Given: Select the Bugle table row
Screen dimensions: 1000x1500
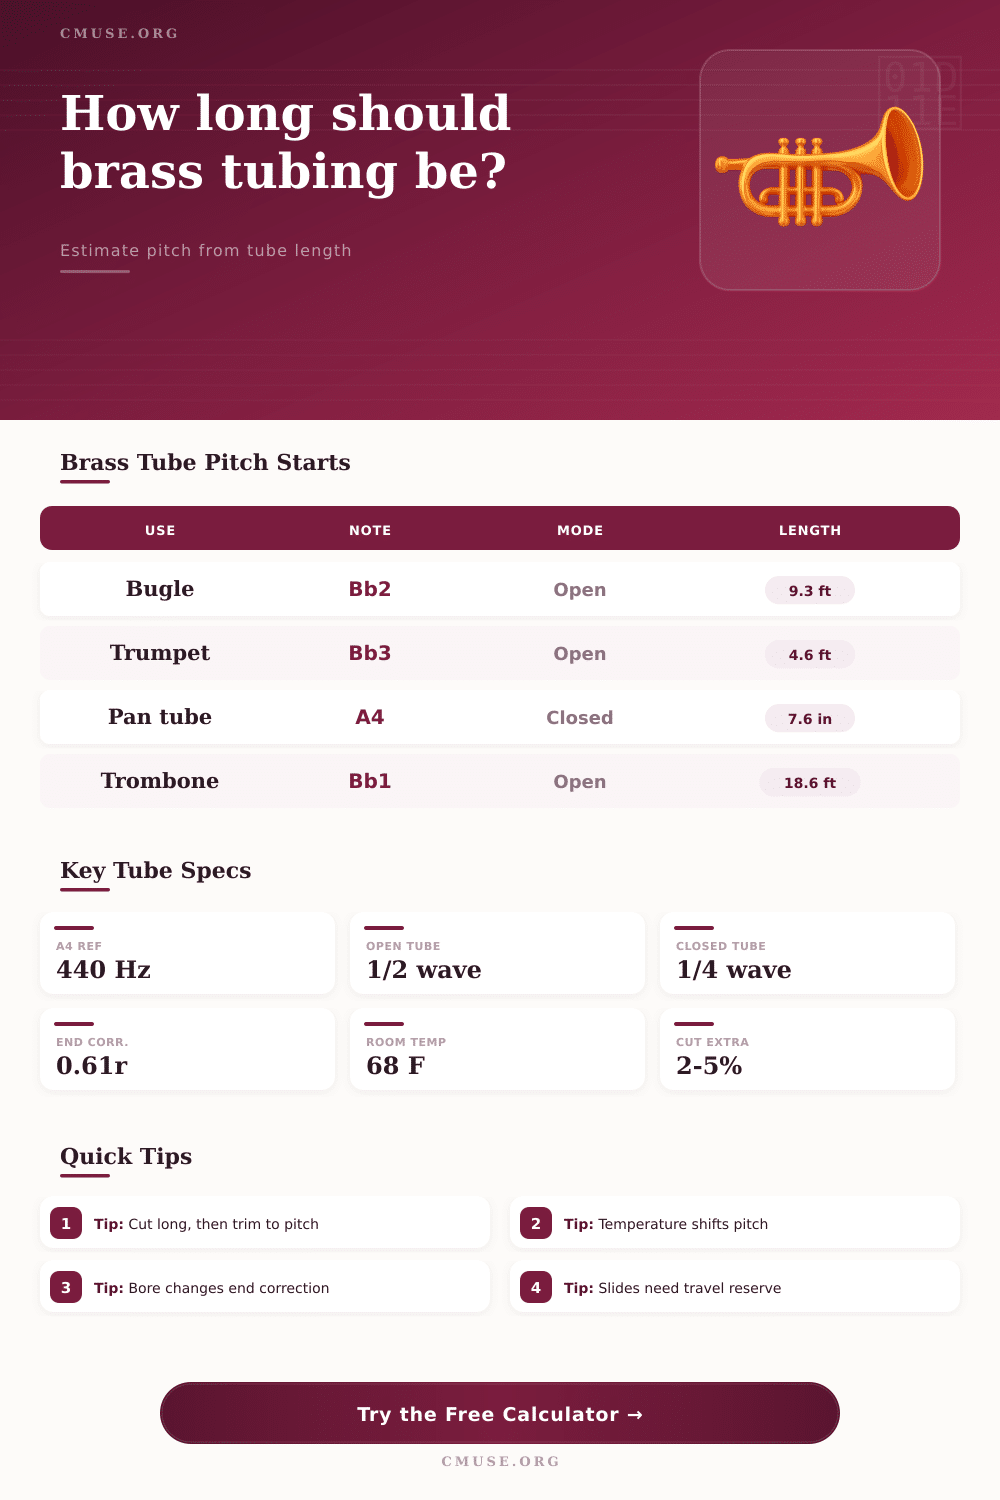Looking at the screenshot, I should click(500, 589).
